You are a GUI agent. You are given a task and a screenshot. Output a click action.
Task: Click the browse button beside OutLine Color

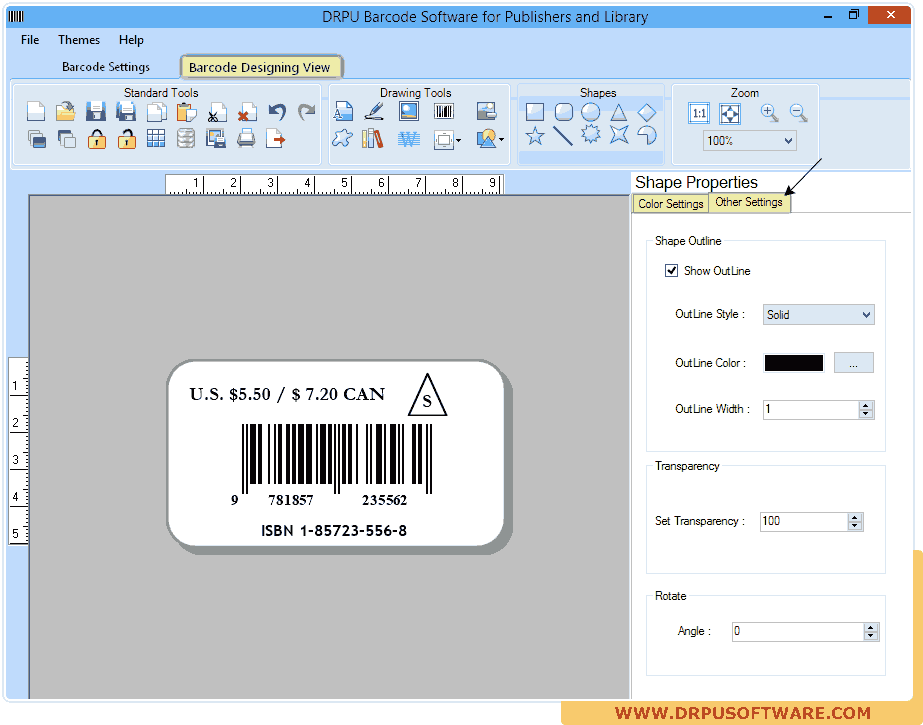click(x=854, y=363)
